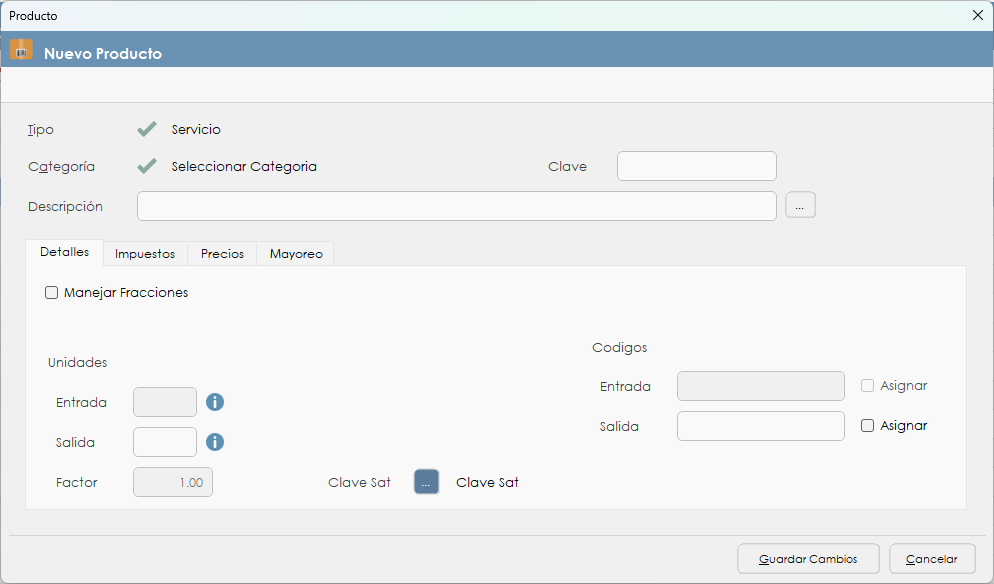994x584 pixels.
Task: Click the Guardar Cambios button
Action: [809, 559]
